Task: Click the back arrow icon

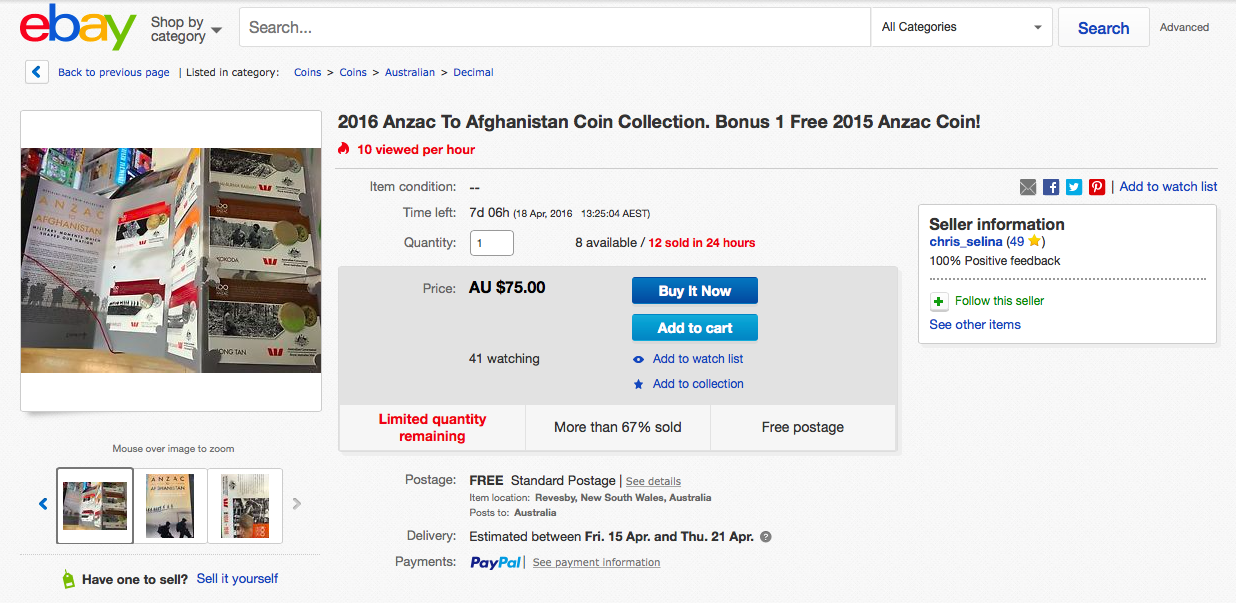Action: coord(37,72)
